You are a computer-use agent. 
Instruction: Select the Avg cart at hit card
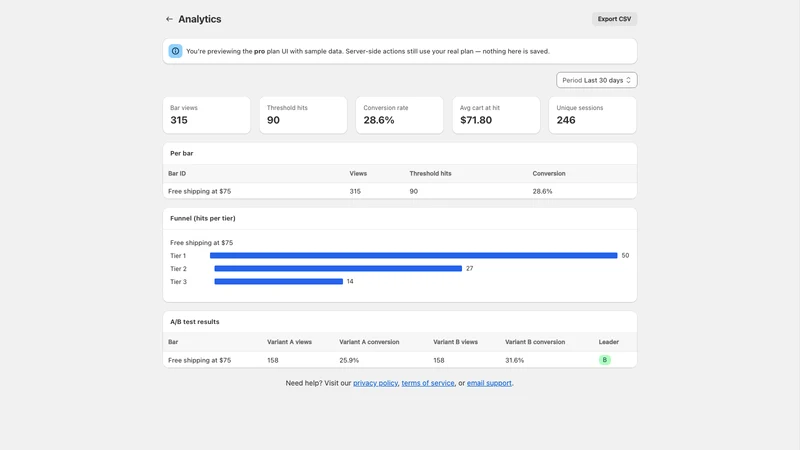tap(496, 115)
